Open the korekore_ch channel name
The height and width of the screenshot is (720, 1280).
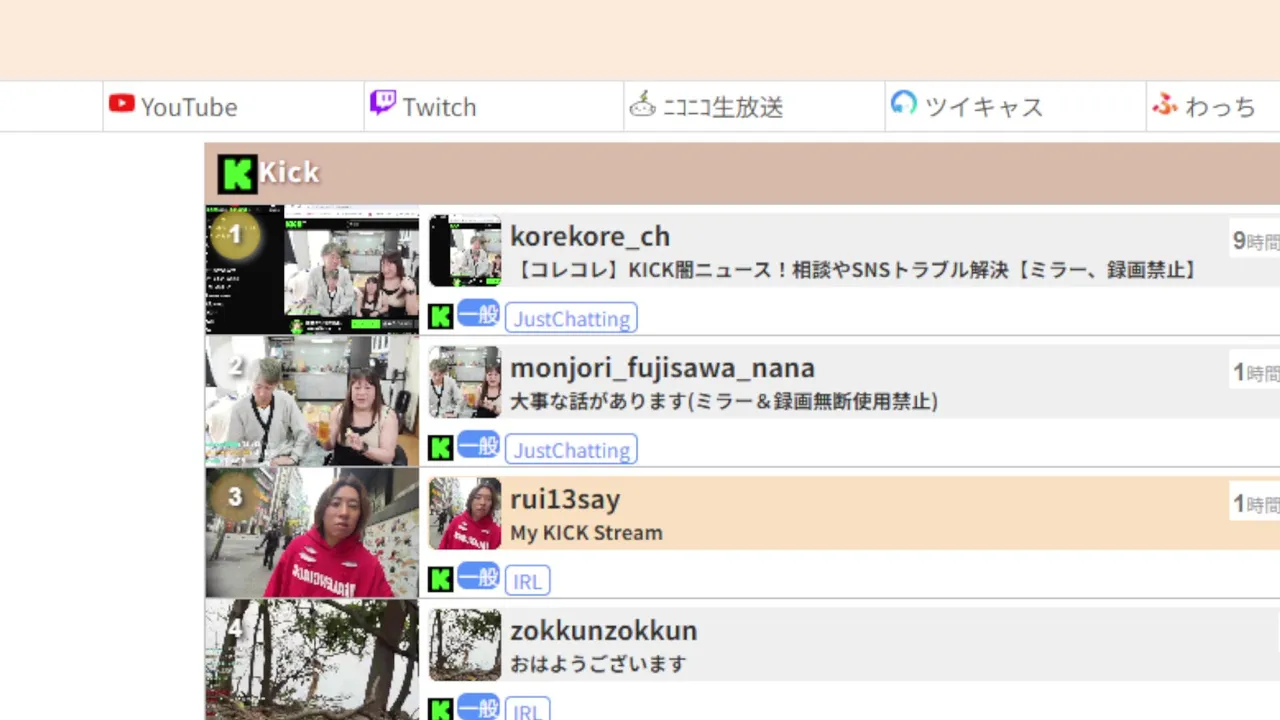590,236
